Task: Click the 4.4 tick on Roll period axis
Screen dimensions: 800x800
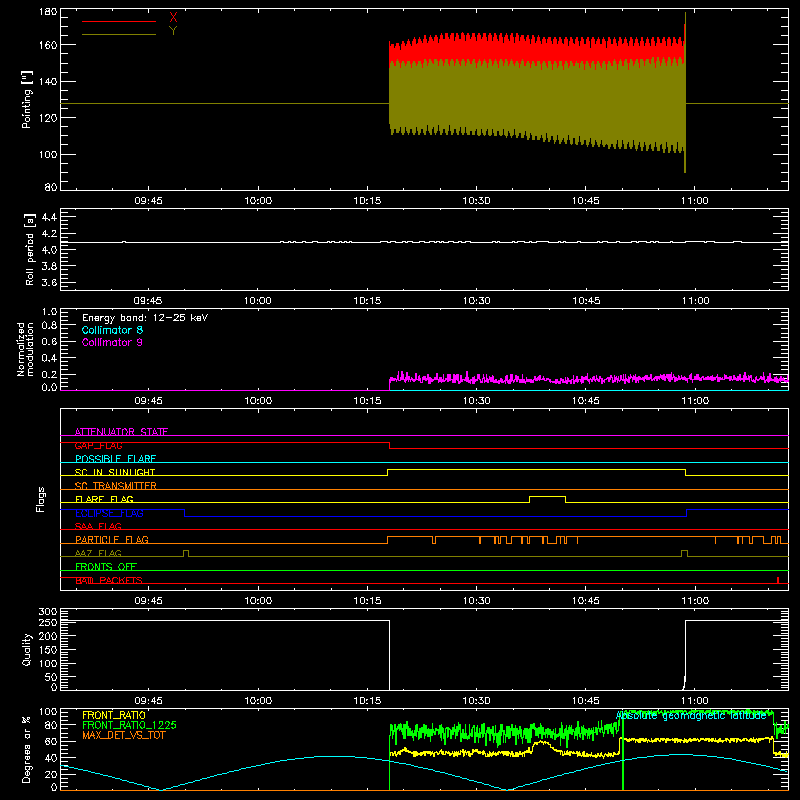Action: (x=49, y=217)
